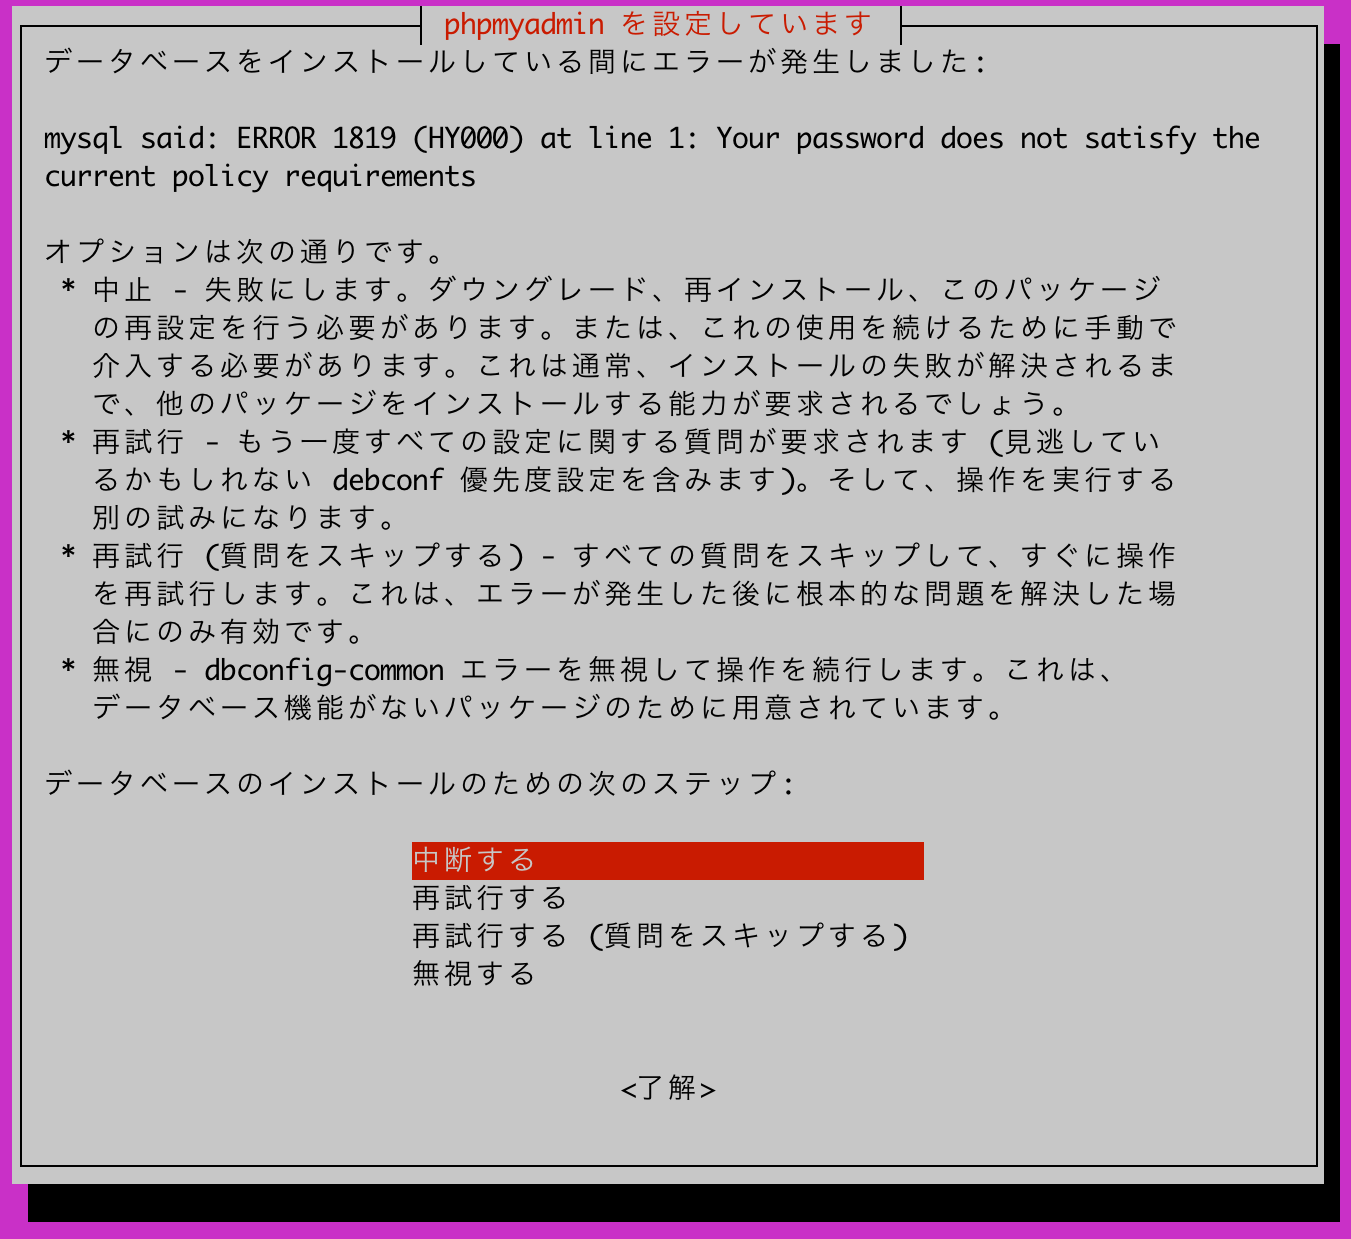Click the 'debconf 優先度設定を含みます' line

click(634, 480)
